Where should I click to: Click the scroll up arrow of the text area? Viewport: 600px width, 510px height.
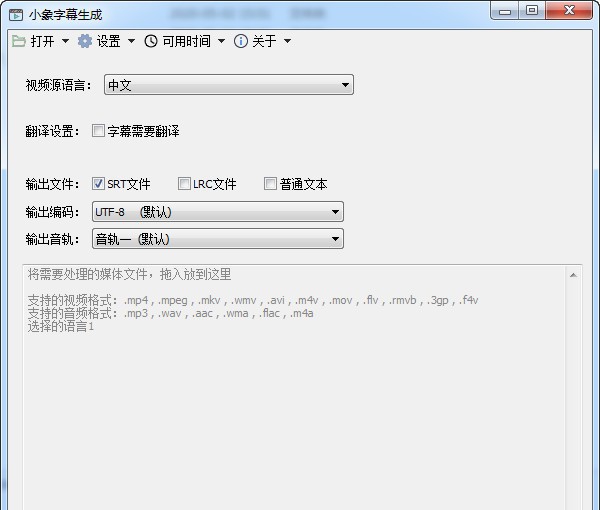573,275
